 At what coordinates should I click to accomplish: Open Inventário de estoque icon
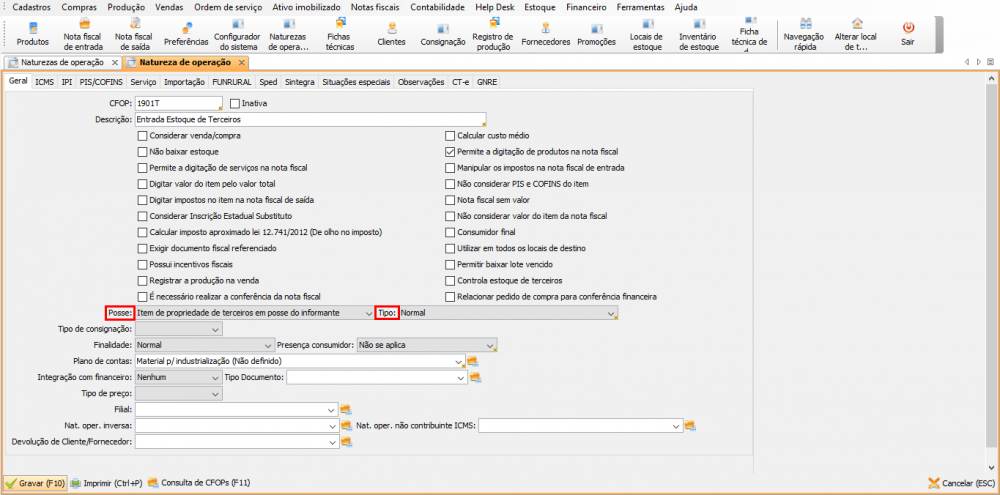pos(698,33)
